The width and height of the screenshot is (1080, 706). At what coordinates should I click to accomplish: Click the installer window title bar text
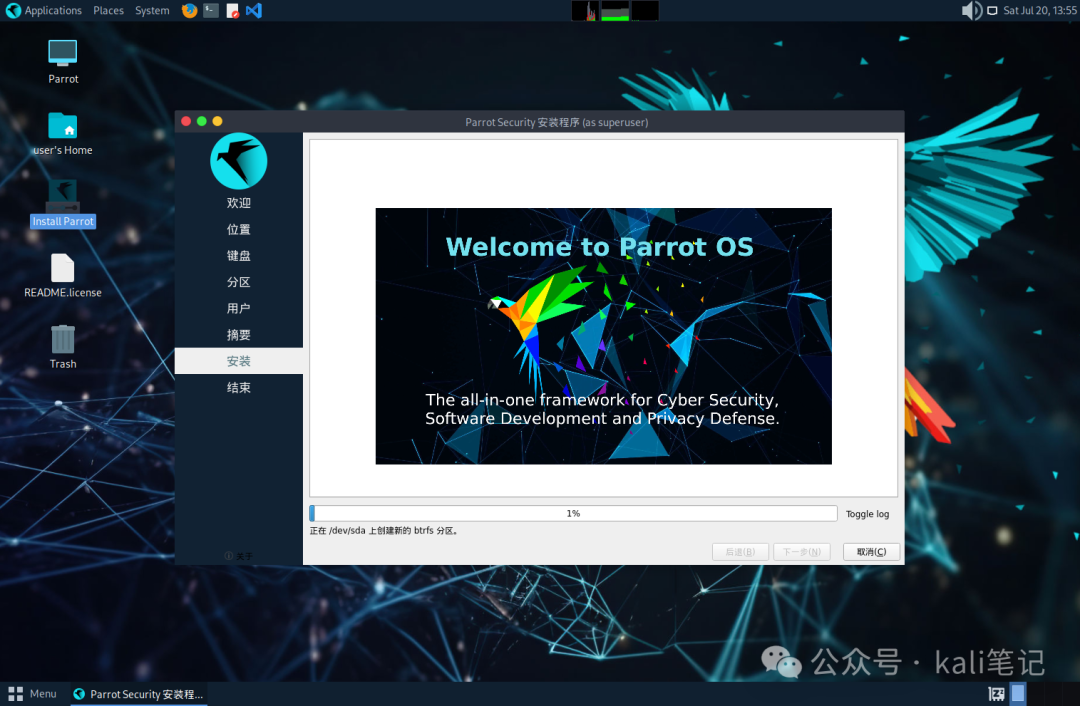pos(557,122)
